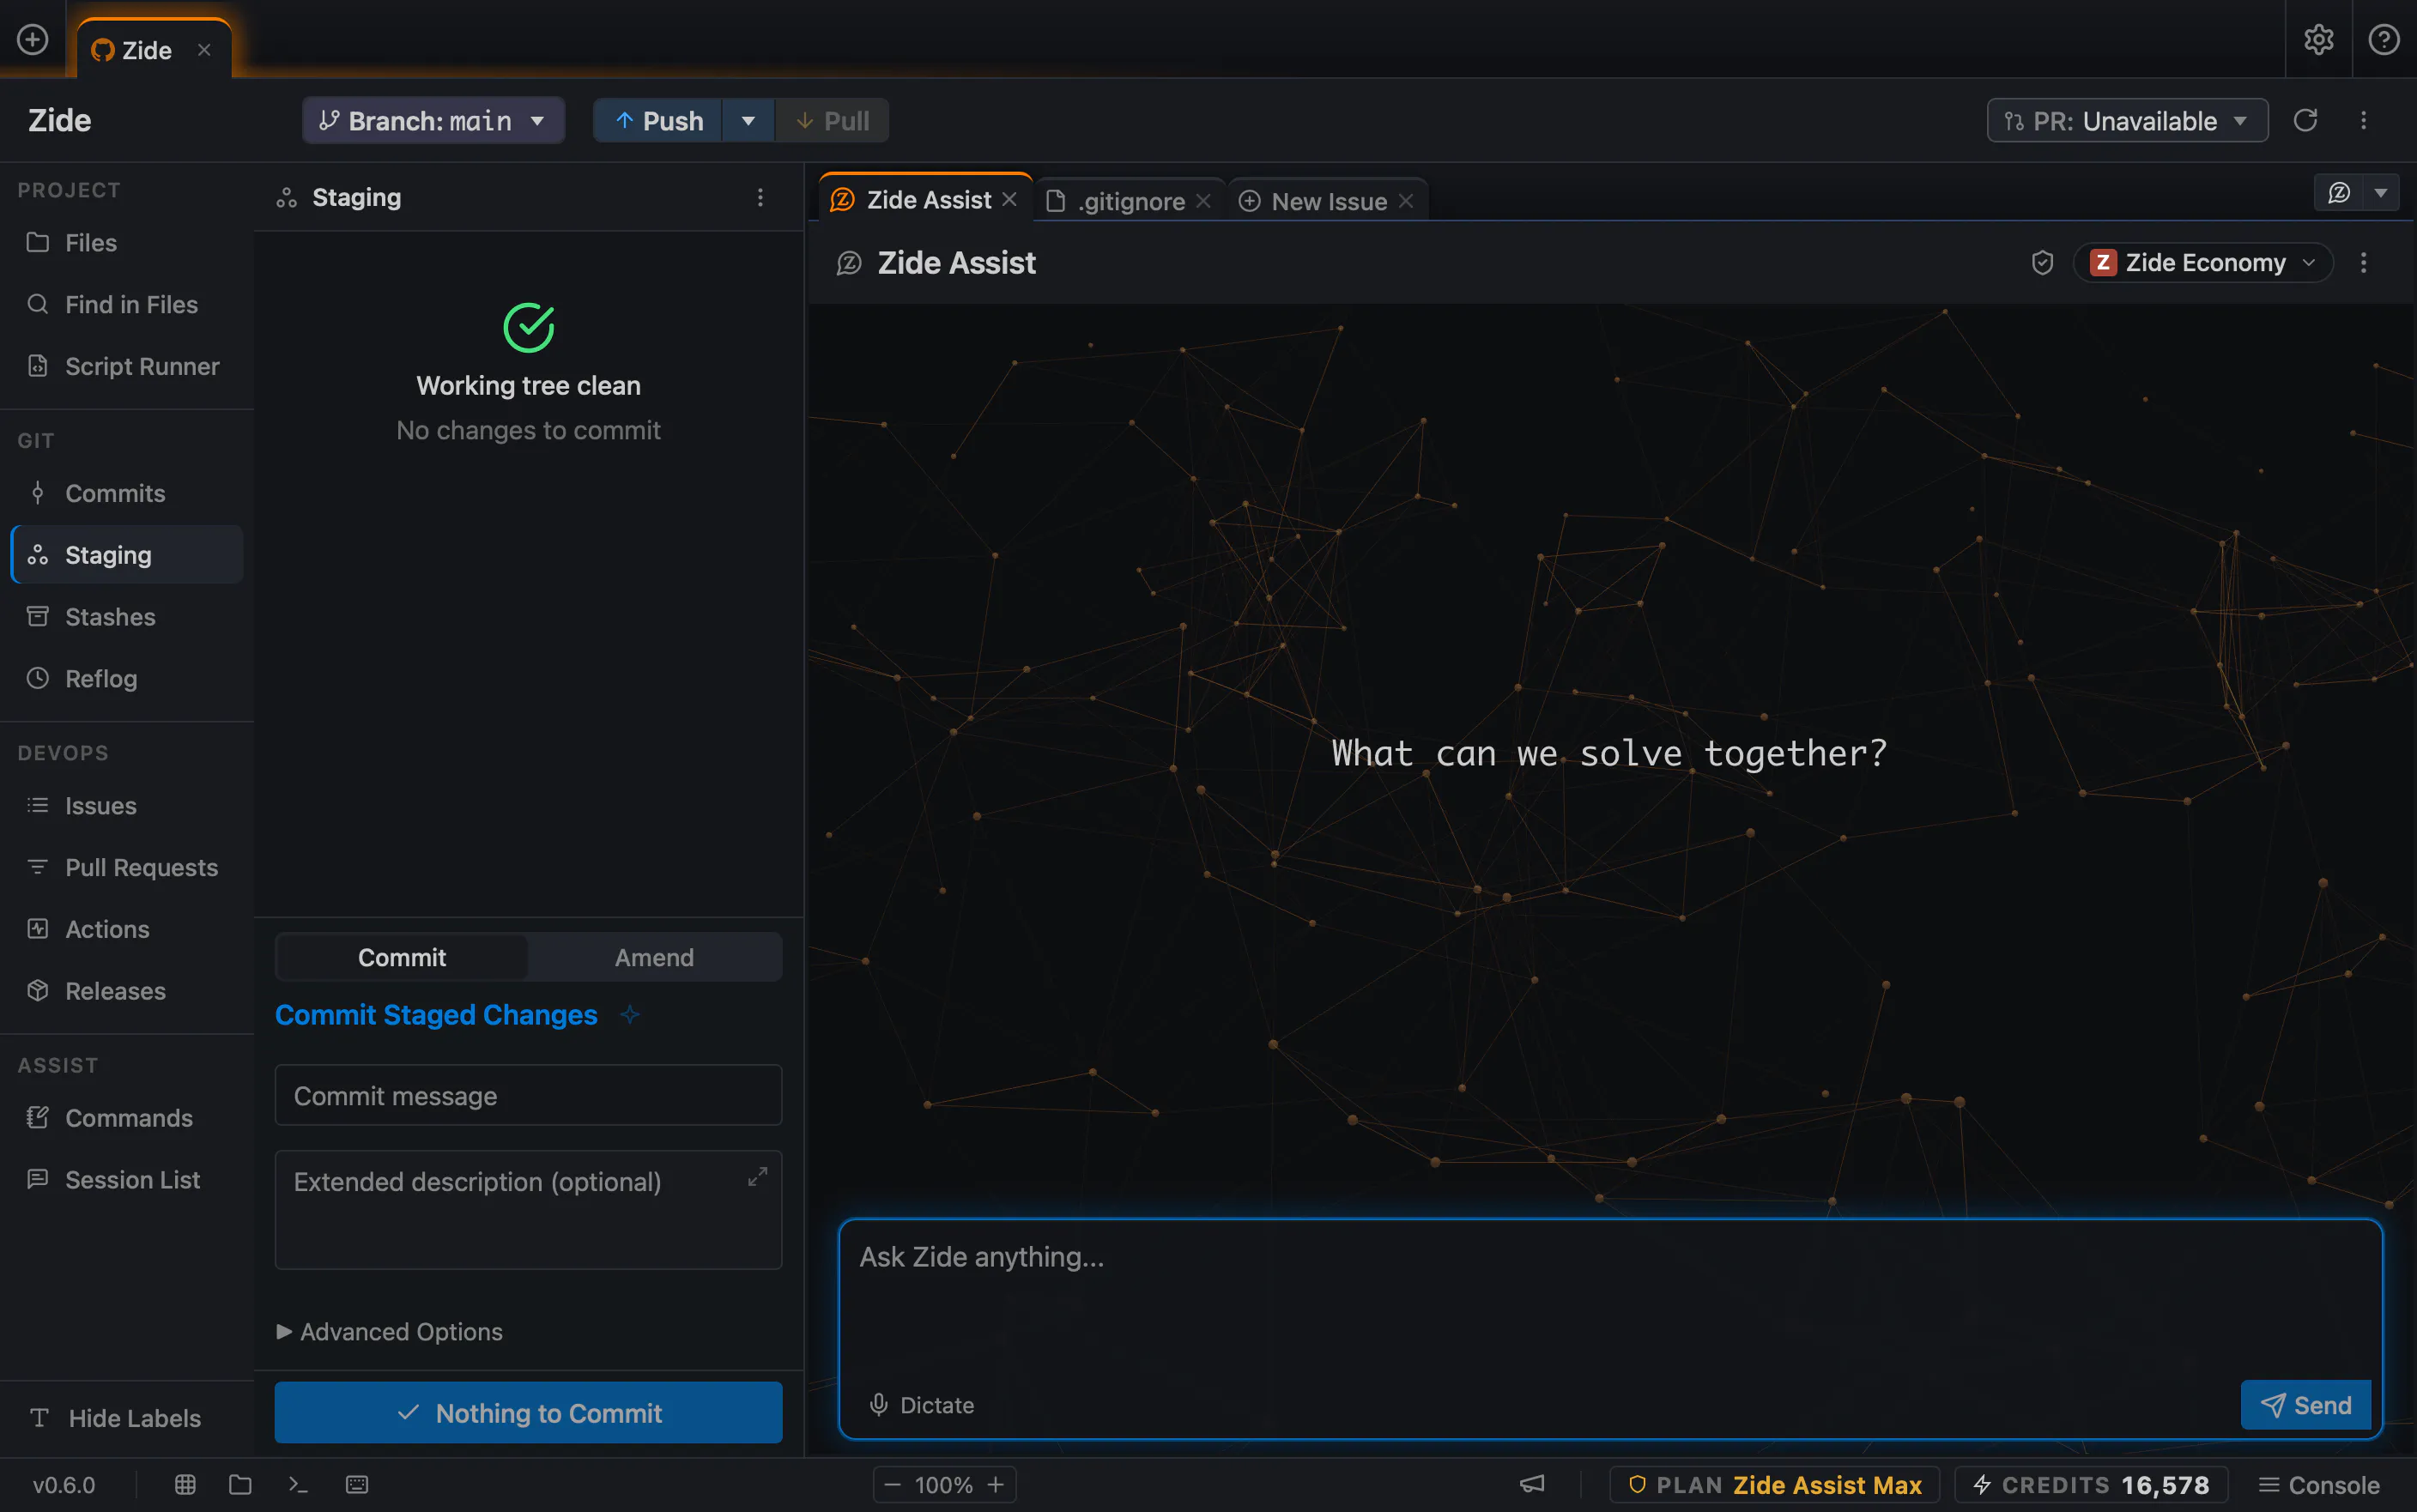Zoom in with the plus button

click(996, 1484)
